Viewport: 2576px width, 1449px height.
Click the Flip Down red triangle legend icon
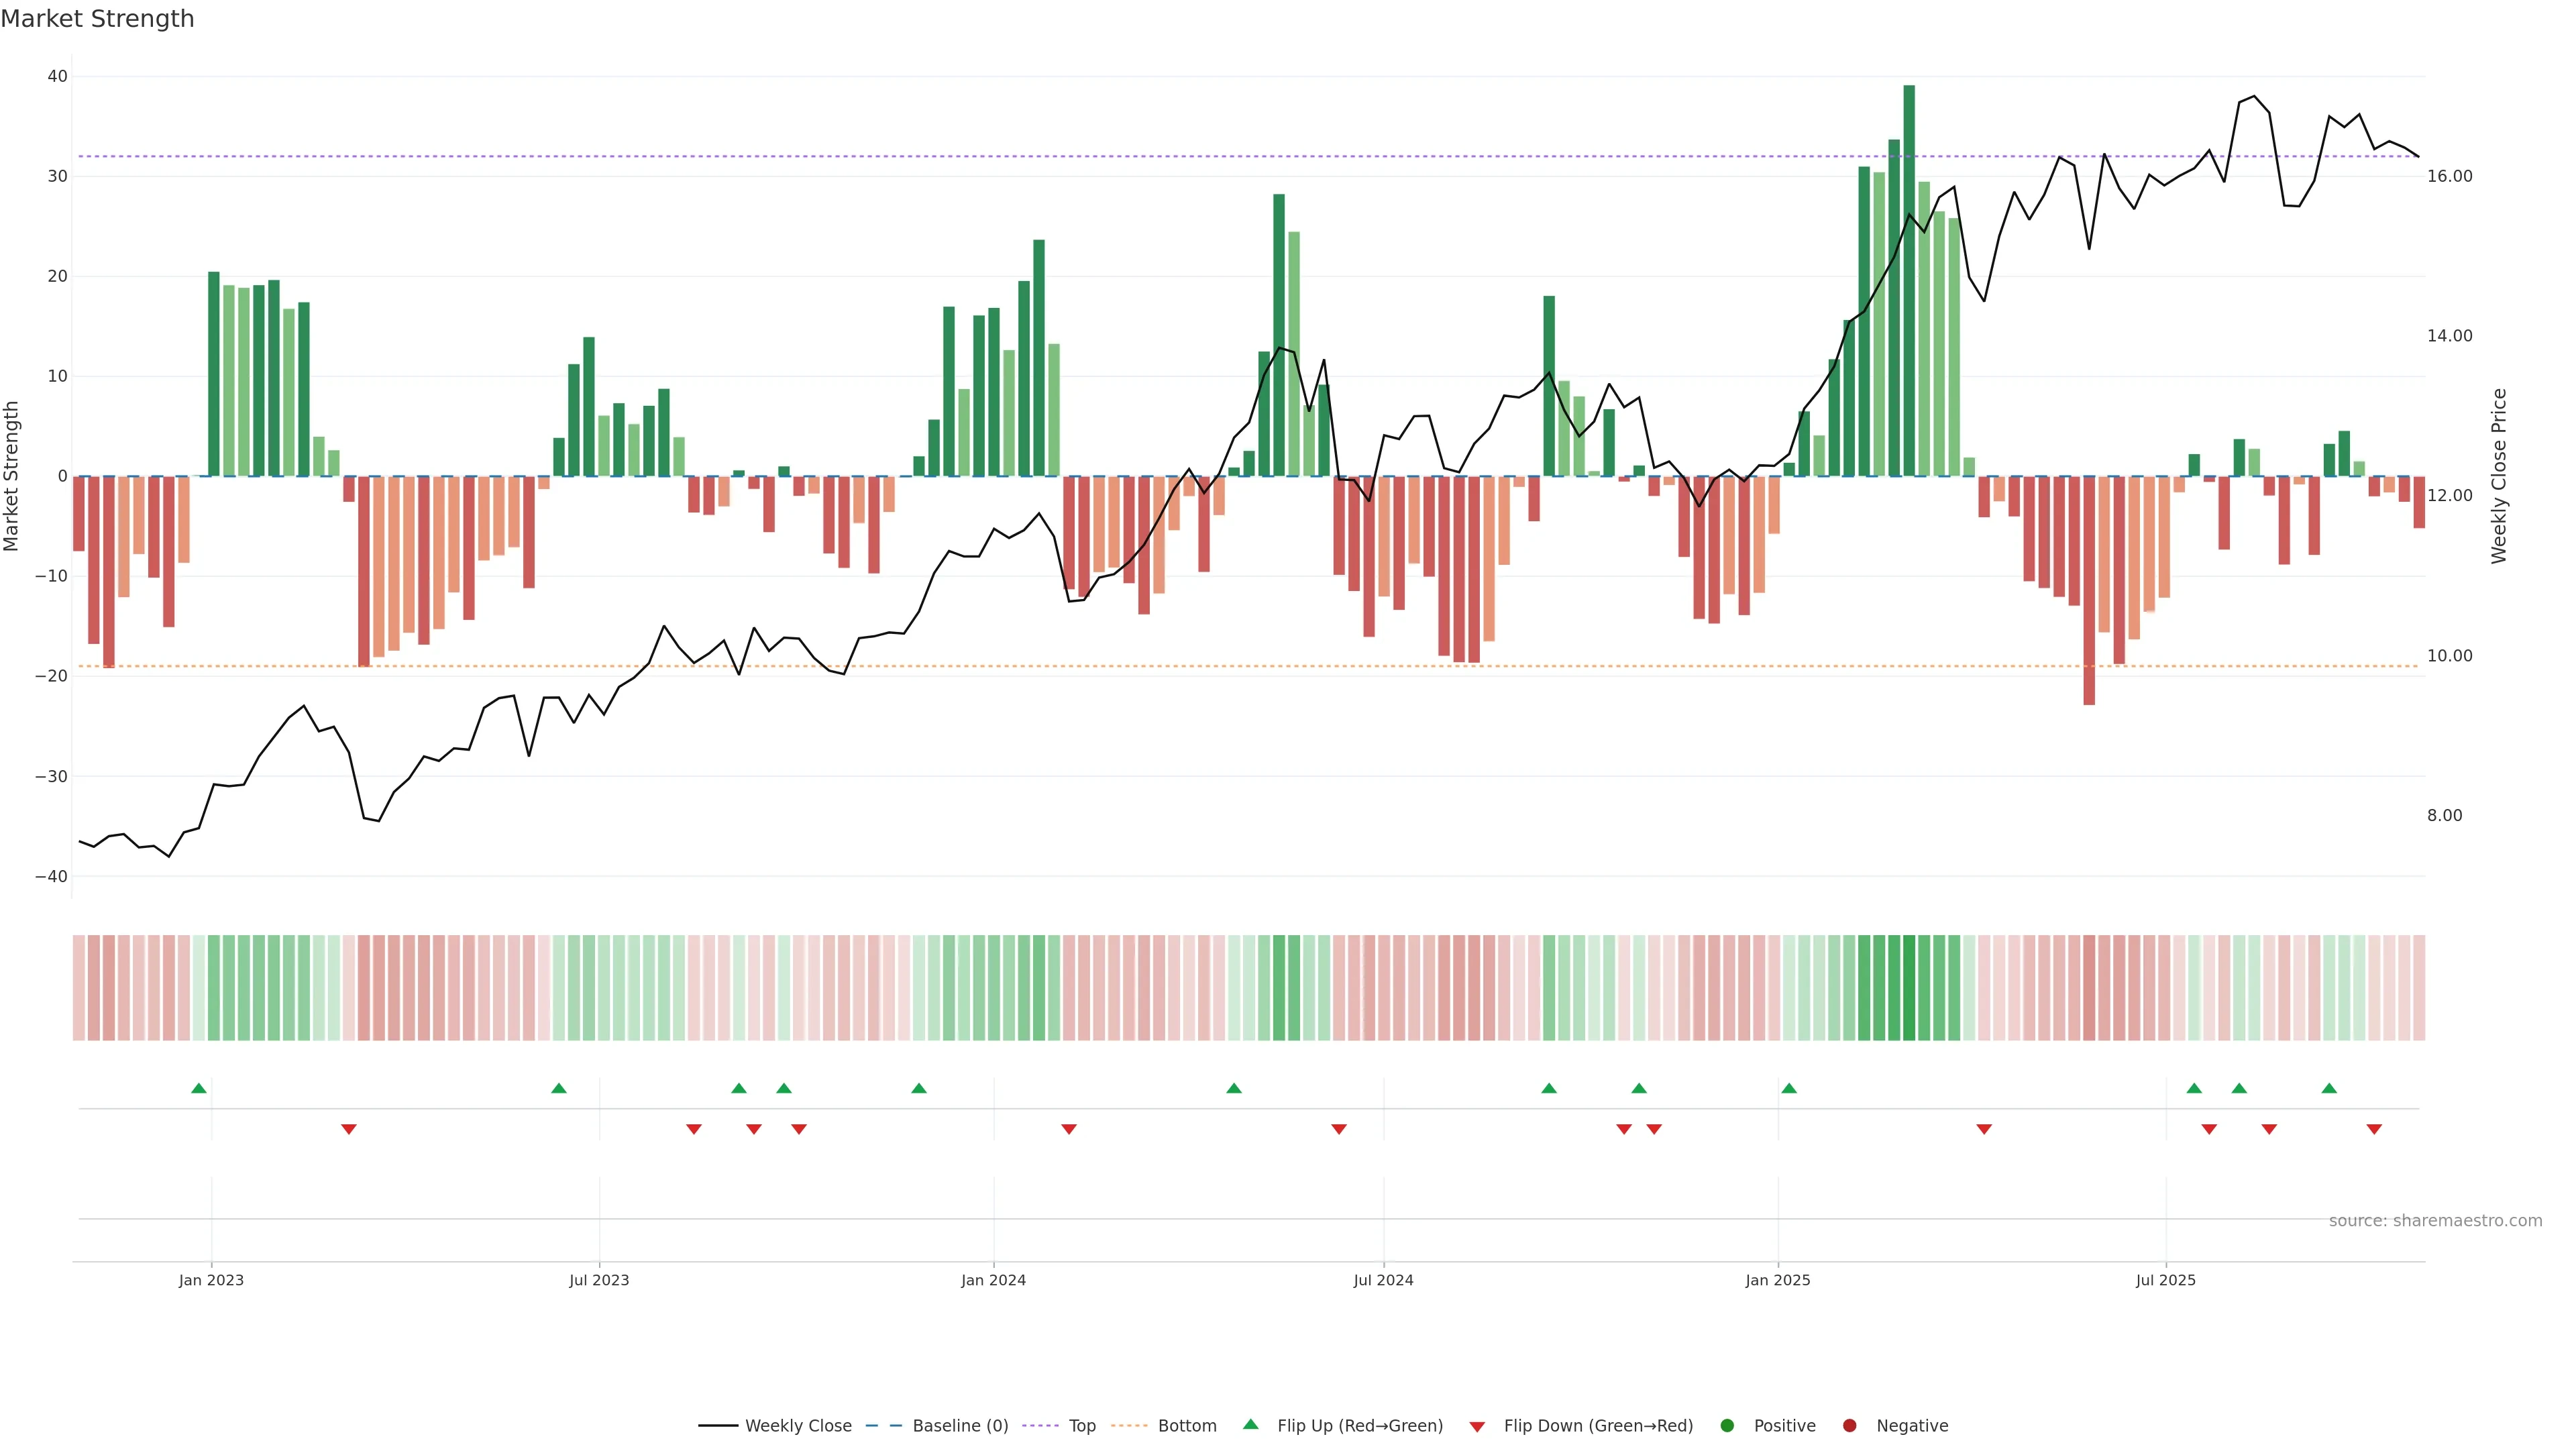[1477, 1426]
